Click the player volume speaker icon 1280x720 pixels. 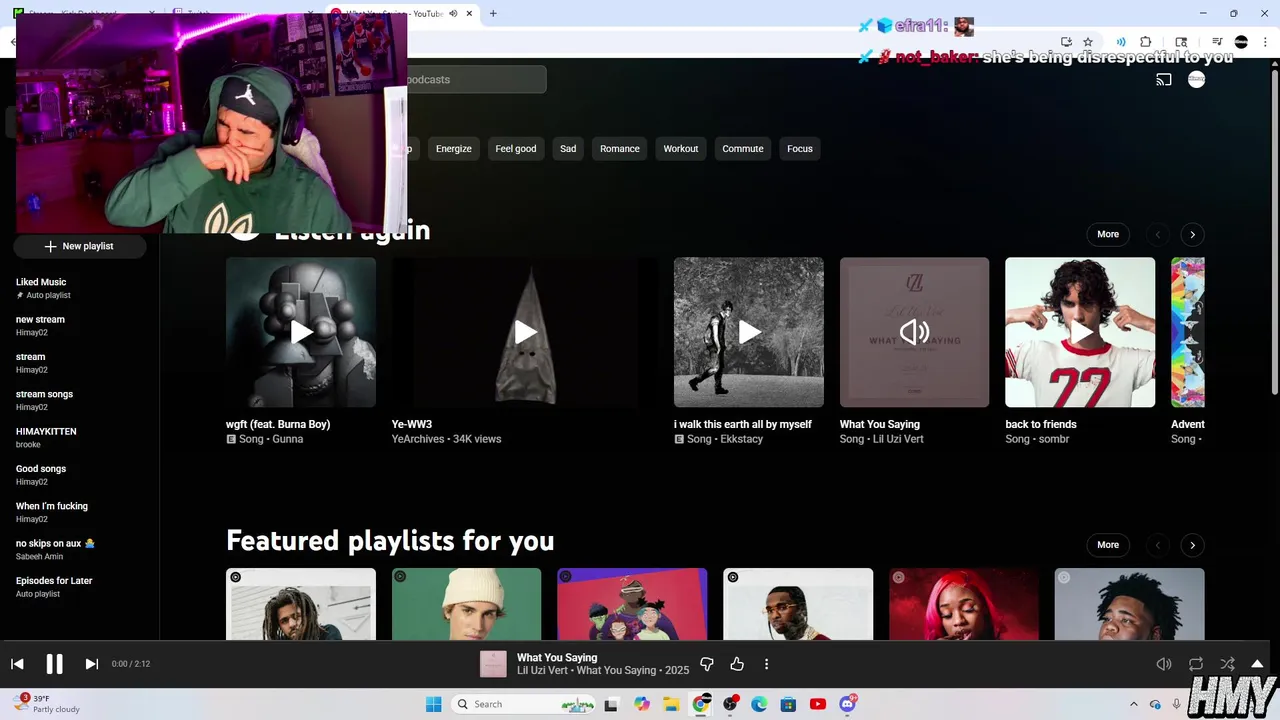click(1164, 664)
